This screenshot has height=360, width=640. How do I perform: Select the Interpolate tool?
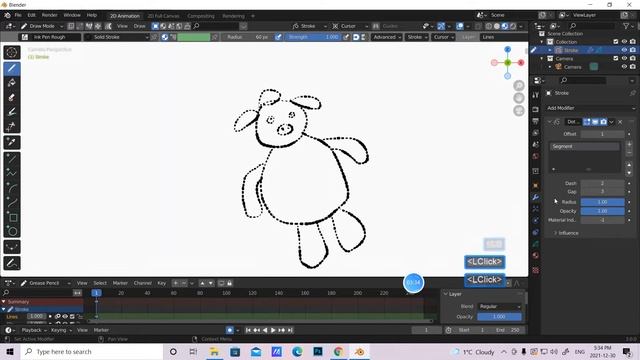[12, 247]
